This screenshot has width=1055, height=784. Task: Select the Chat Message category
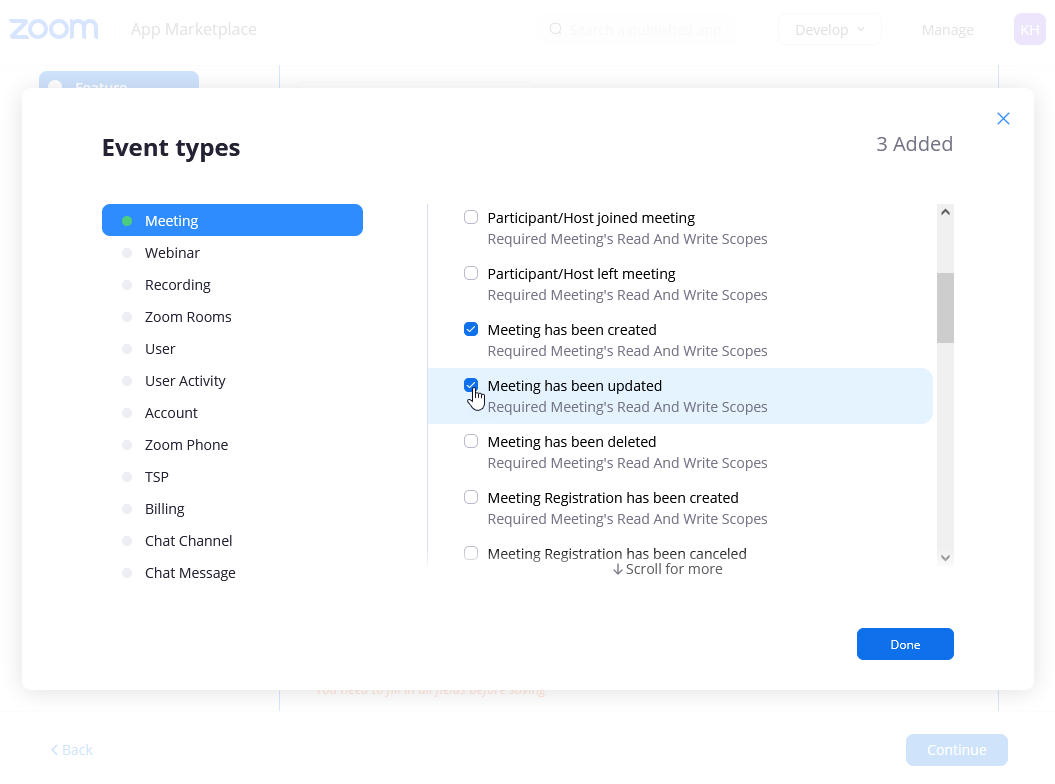[x=190, y=573]
